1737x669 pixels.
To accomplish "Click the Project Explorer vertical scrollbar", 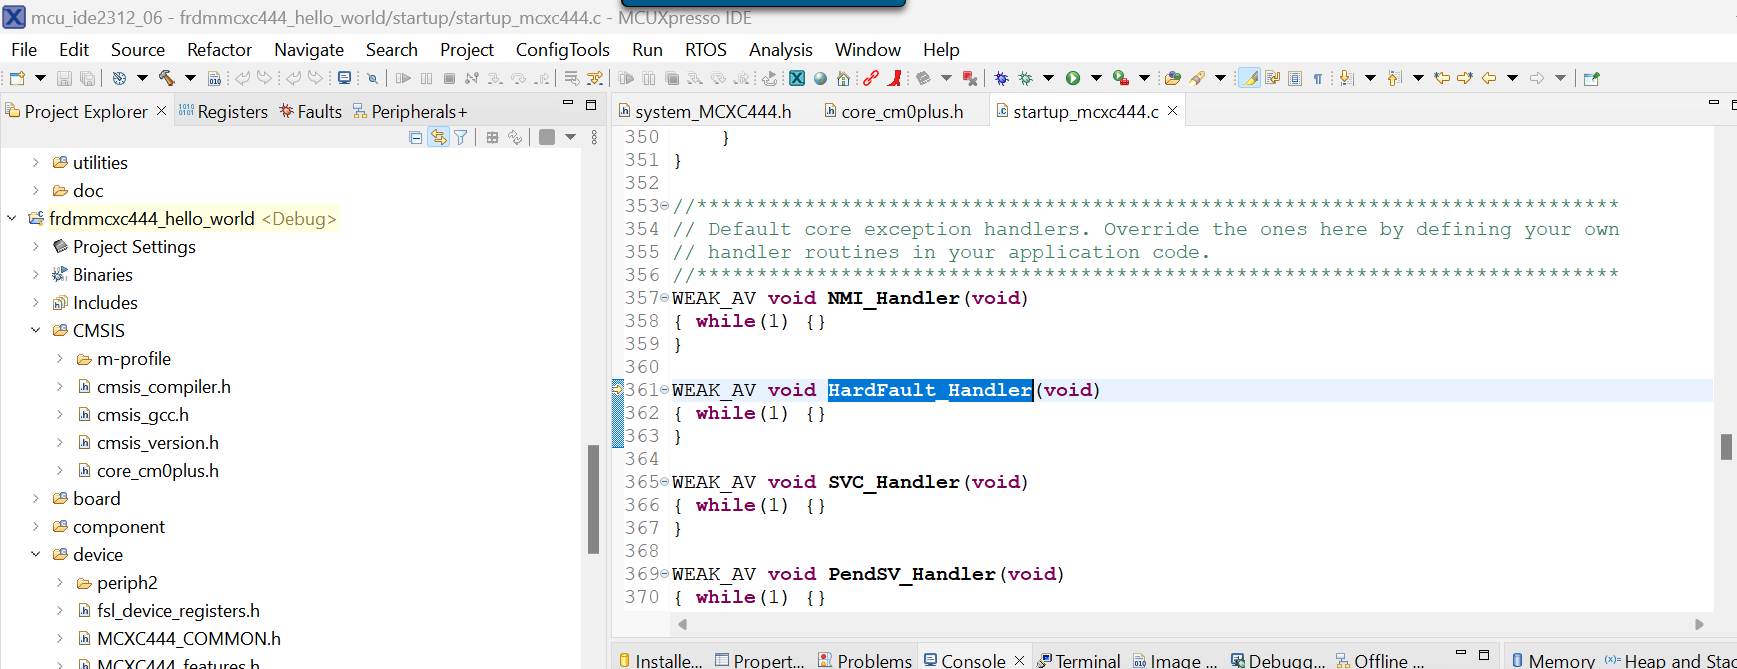I will [x=593, y=499].
